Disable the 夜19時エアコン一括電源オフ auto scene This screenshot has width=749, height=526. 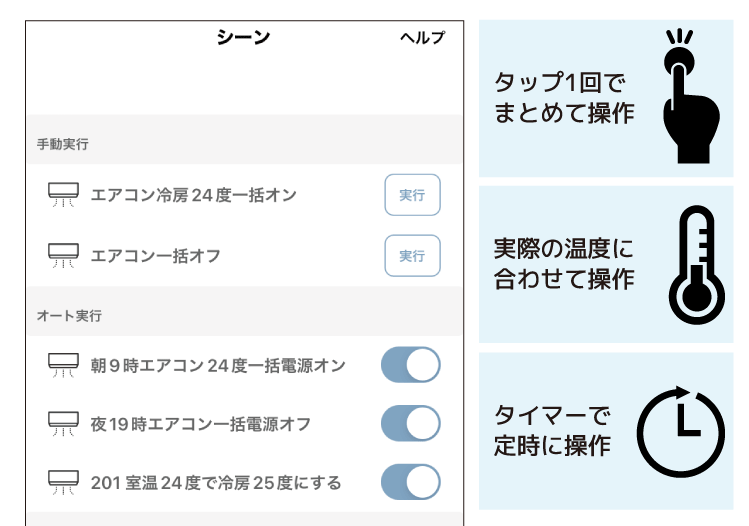coord(410,424)
